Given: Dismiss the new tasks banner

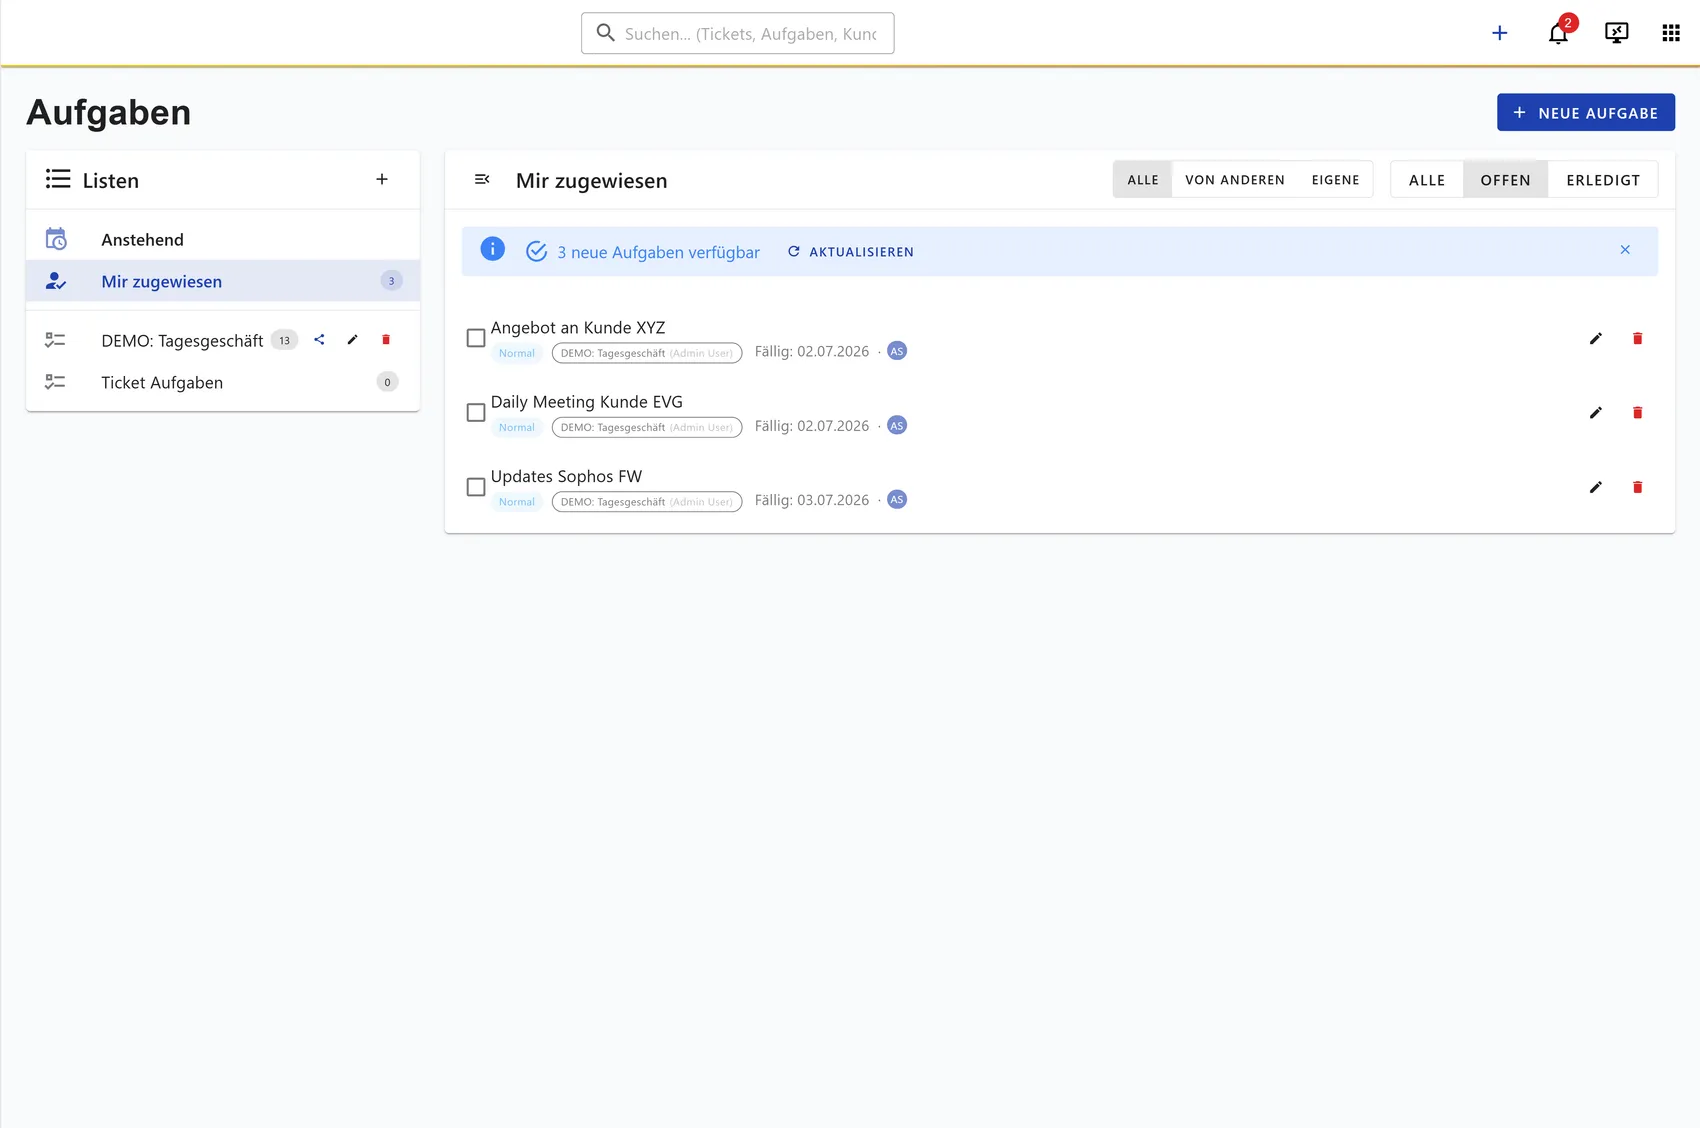Looking at the screenshot, I should [1625, 250].
